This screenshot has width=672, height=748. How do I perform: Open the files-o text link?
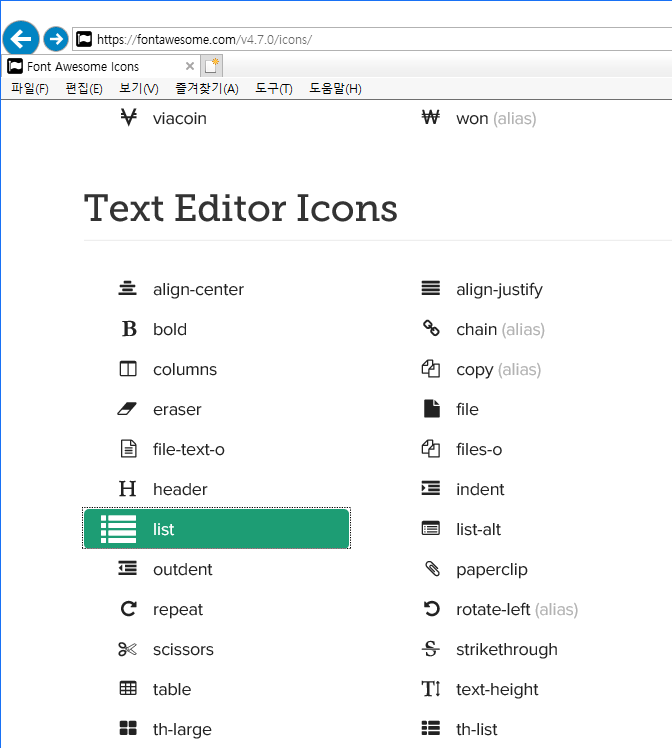[479, 449]
